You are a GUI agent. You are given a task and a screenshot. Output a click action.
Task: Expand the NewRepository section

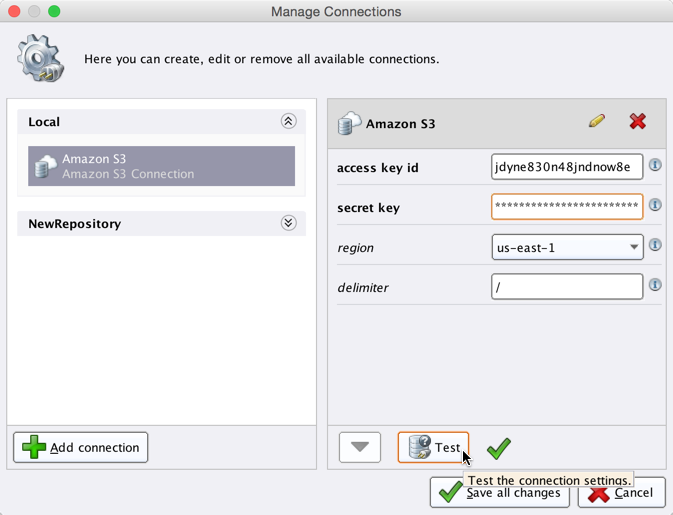288,223
